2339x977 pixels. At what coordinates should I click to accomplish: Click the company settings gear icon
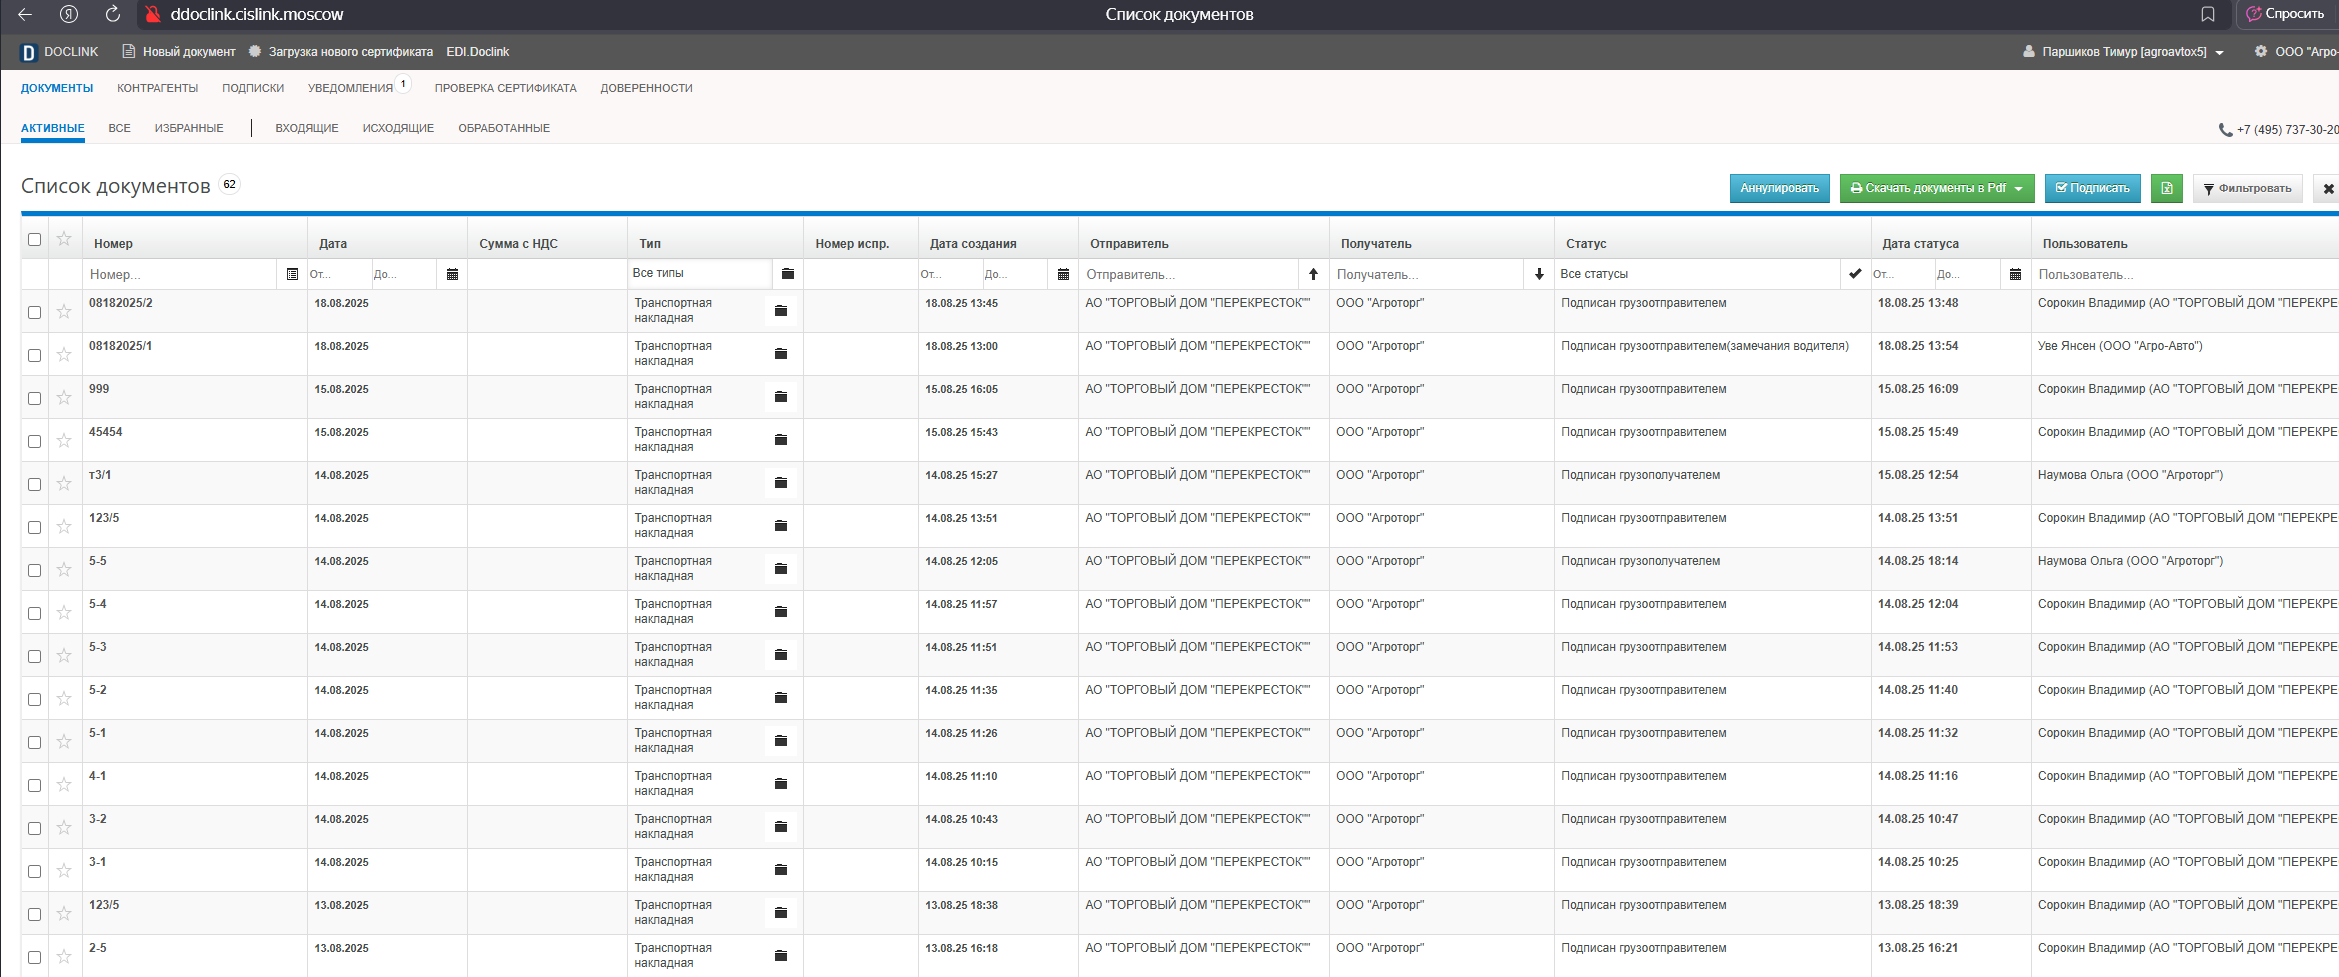(x=2260, y=51)
